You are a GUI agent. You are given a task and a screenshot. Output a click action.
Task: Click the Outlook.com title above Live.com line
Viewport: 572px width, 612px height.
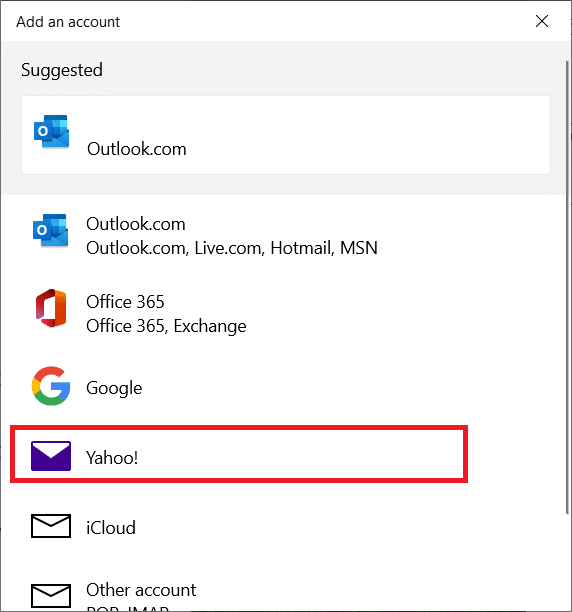coord(136,224)
